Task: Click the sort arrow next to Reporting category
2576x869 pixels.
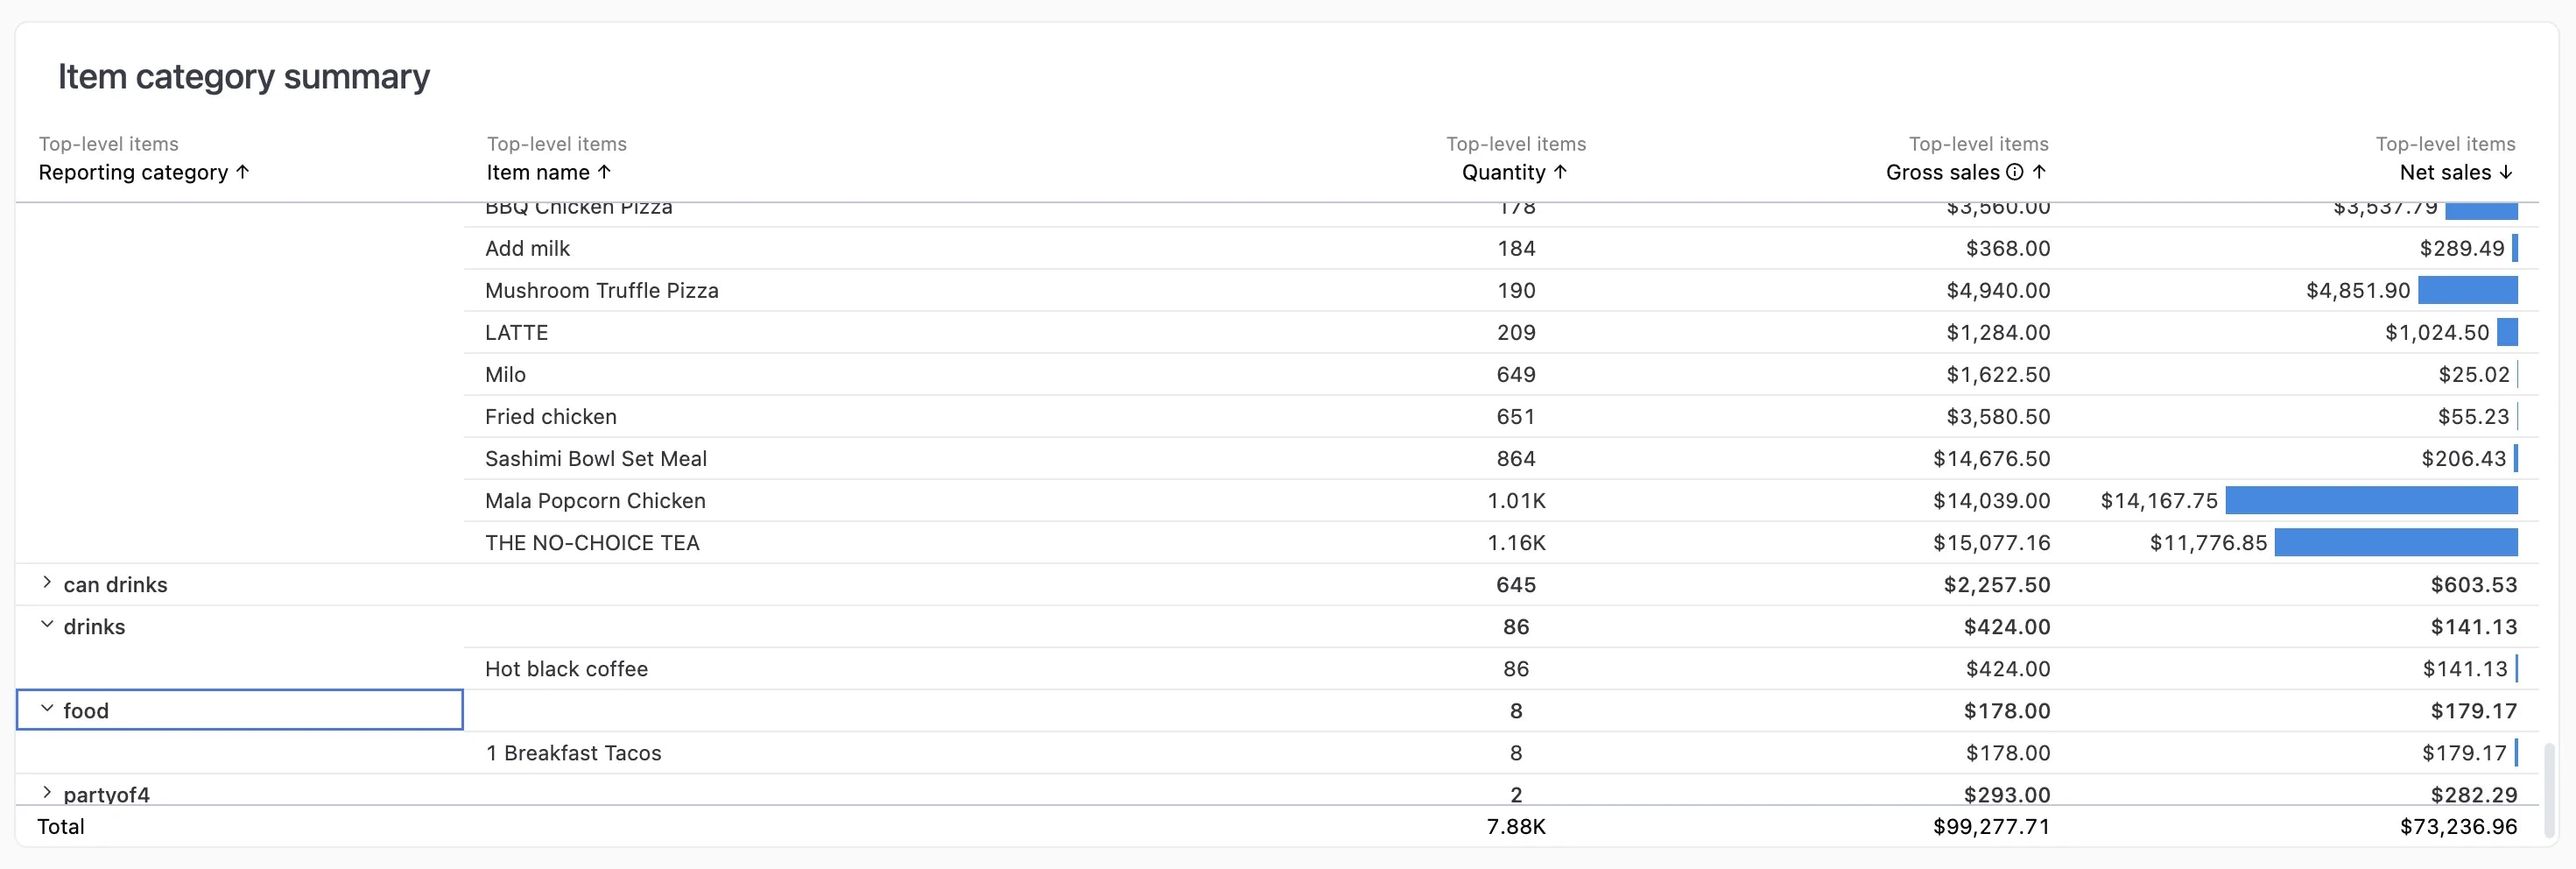Action: (242, 172)
